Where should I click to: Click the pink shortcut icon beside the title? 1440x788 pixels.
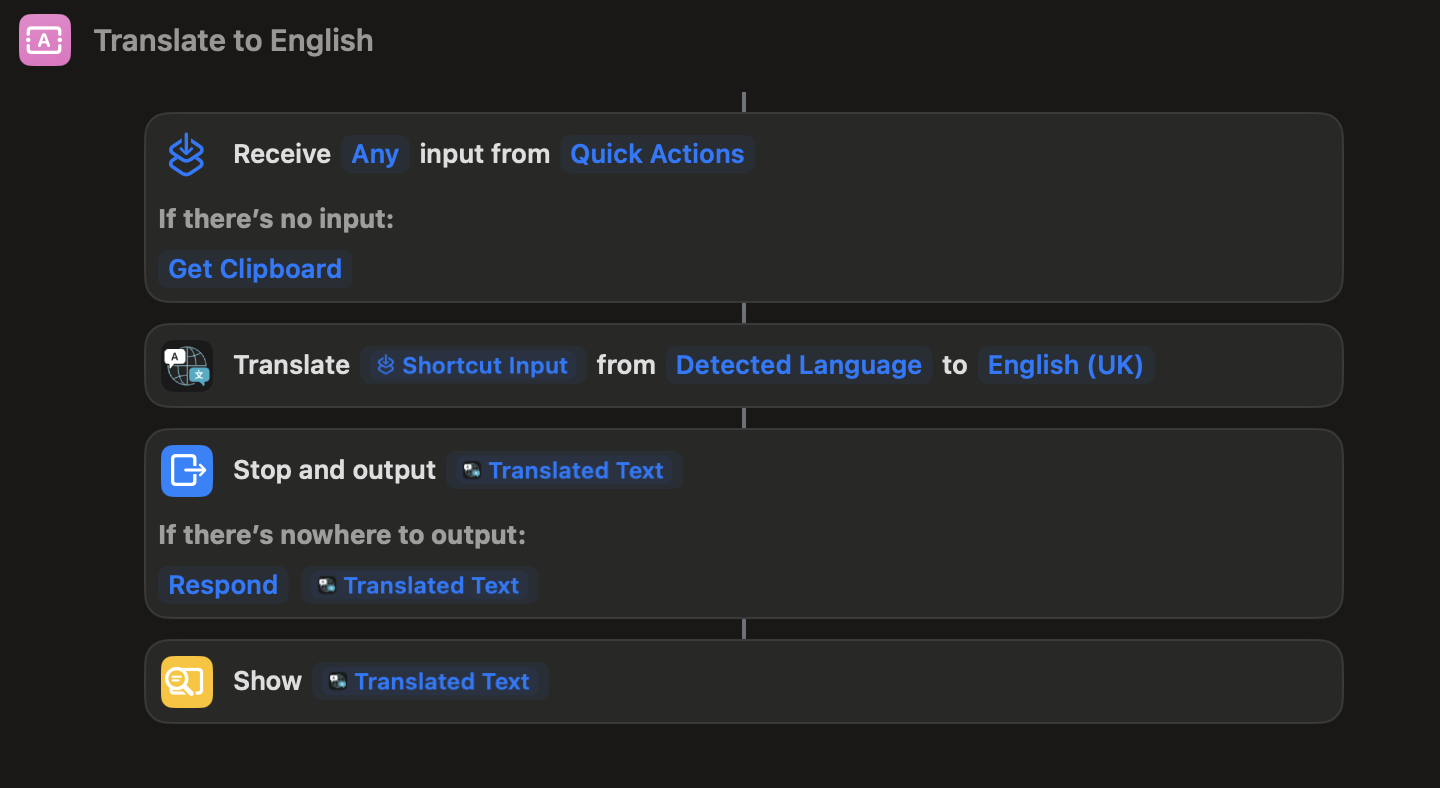pos(45,40)
